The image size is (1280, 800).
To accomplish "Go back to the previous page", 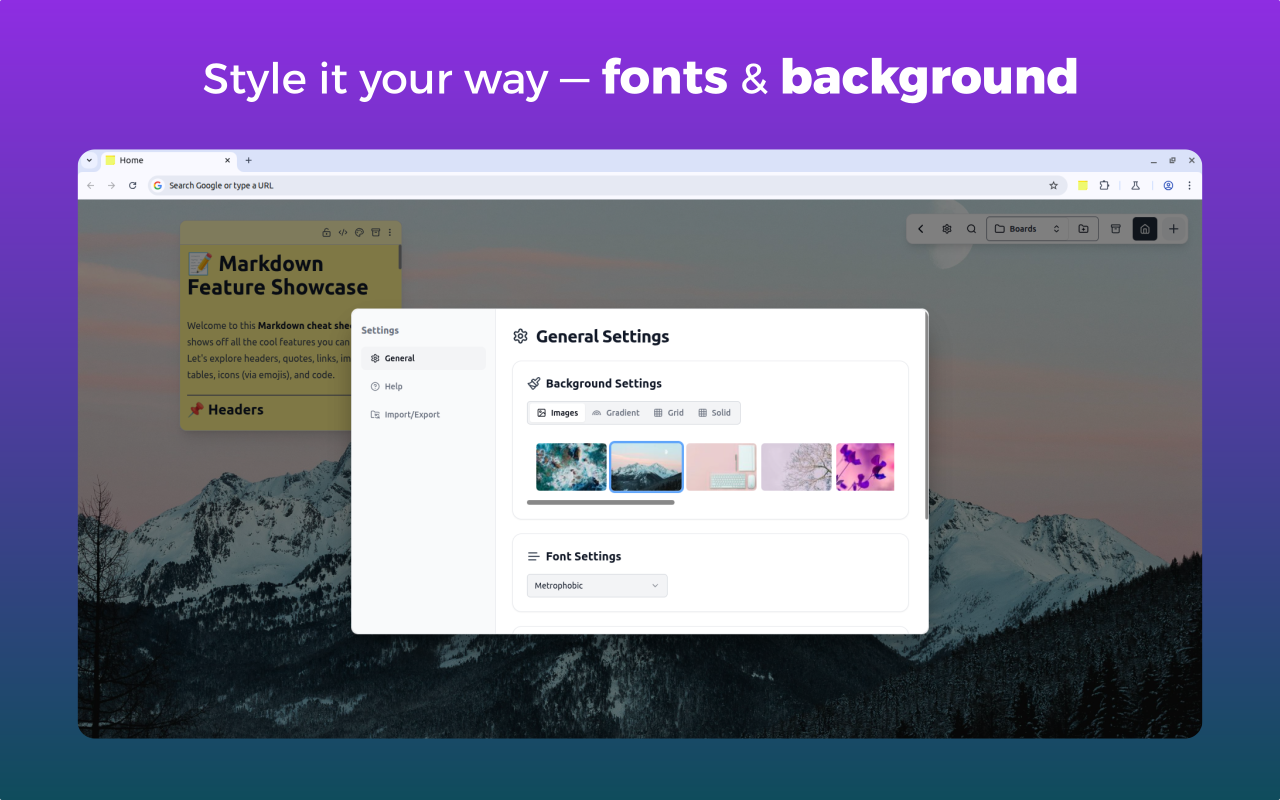I will point(90,185).
